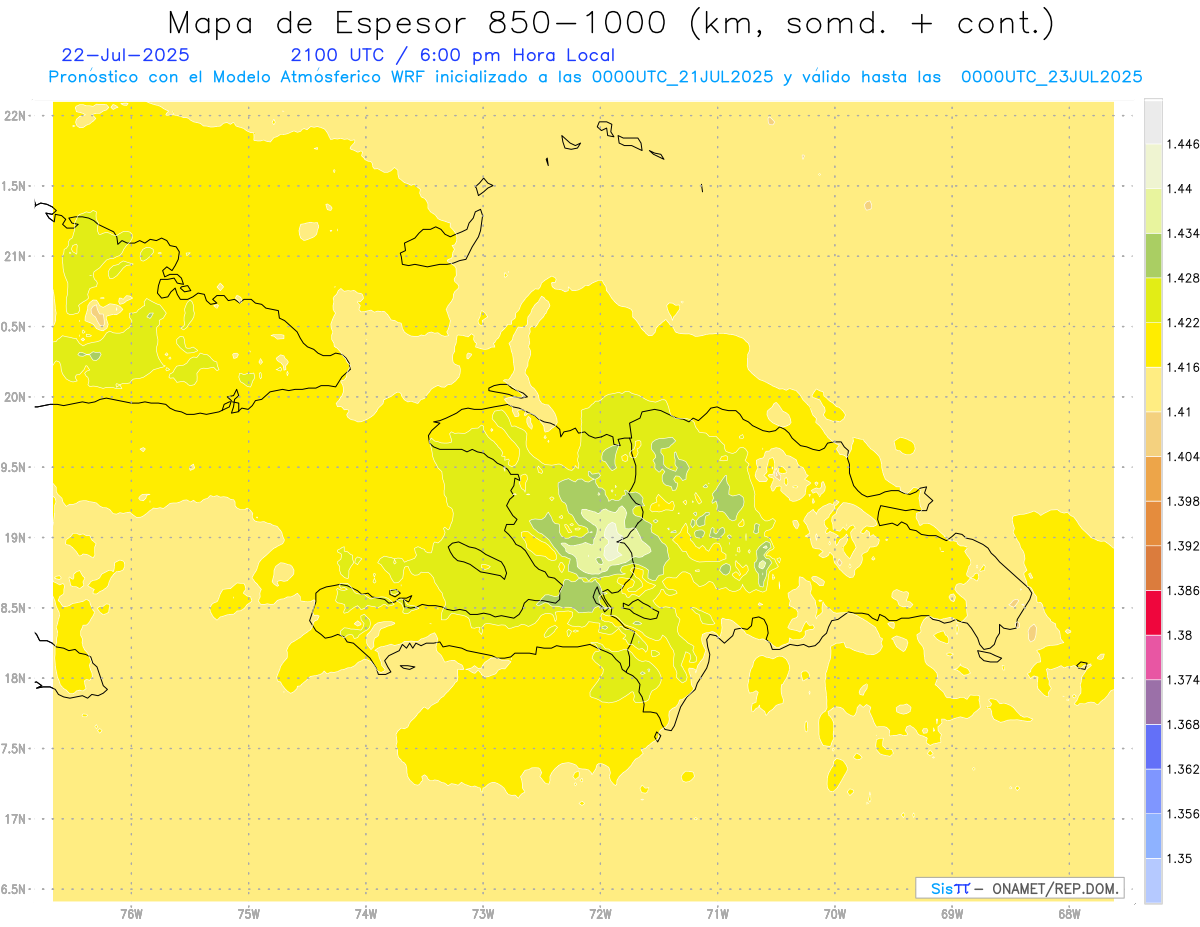Click the 69W longitude label

[x=952, y=913]
